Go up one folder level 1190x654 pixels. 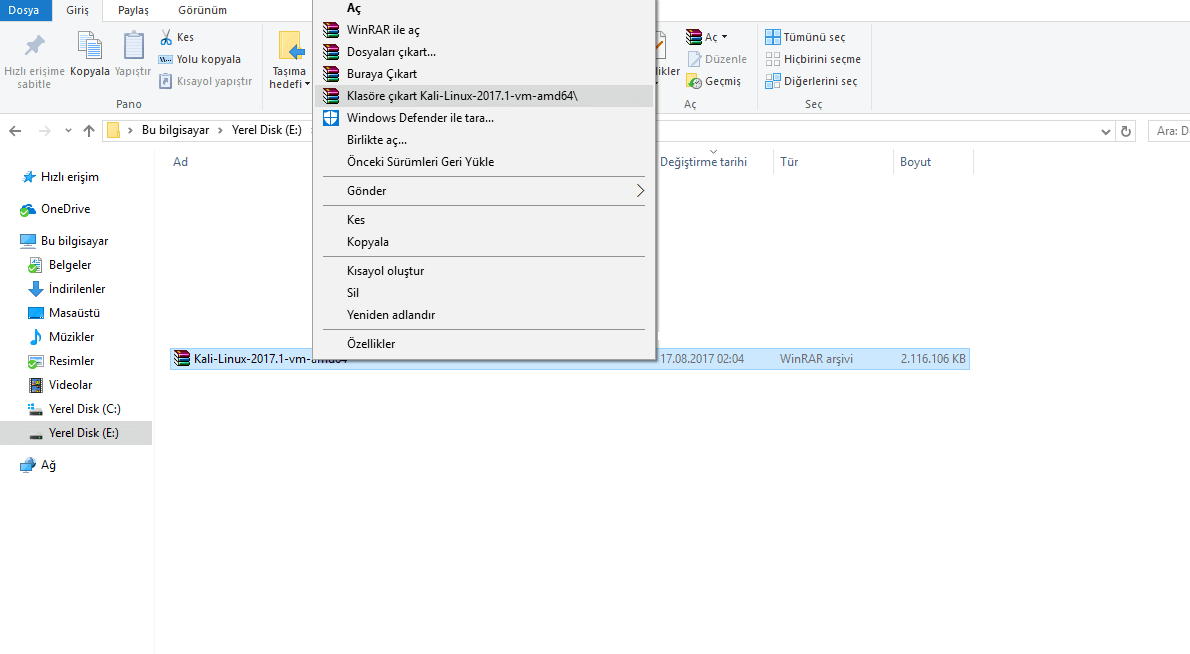pos(89,130)
